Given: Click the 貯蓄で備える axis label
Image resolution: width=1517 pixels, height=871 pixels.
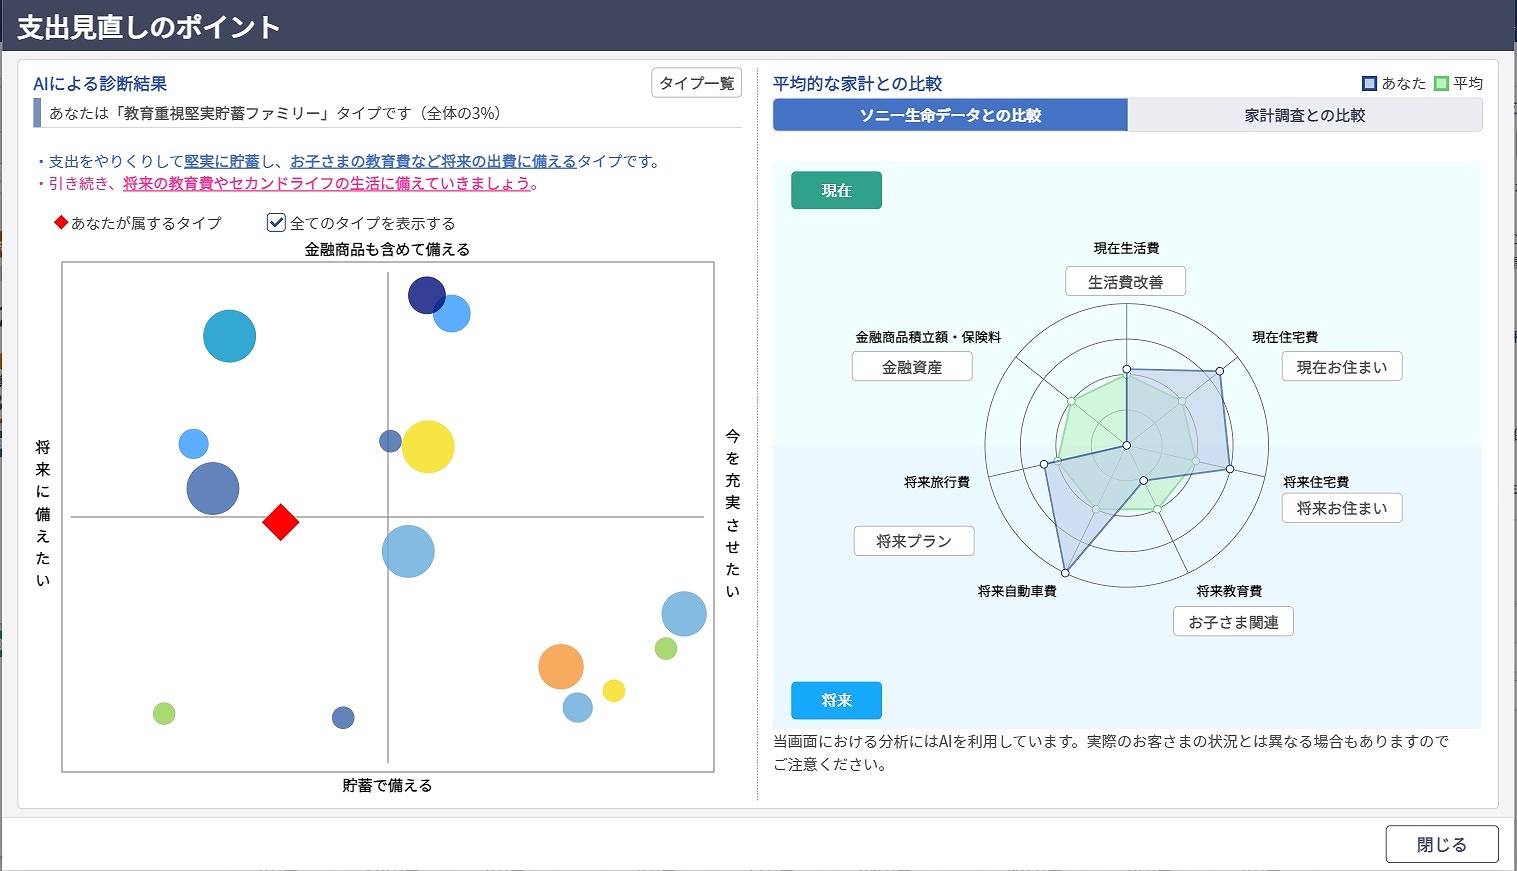Looking at the screenshot, I should 387,786.
